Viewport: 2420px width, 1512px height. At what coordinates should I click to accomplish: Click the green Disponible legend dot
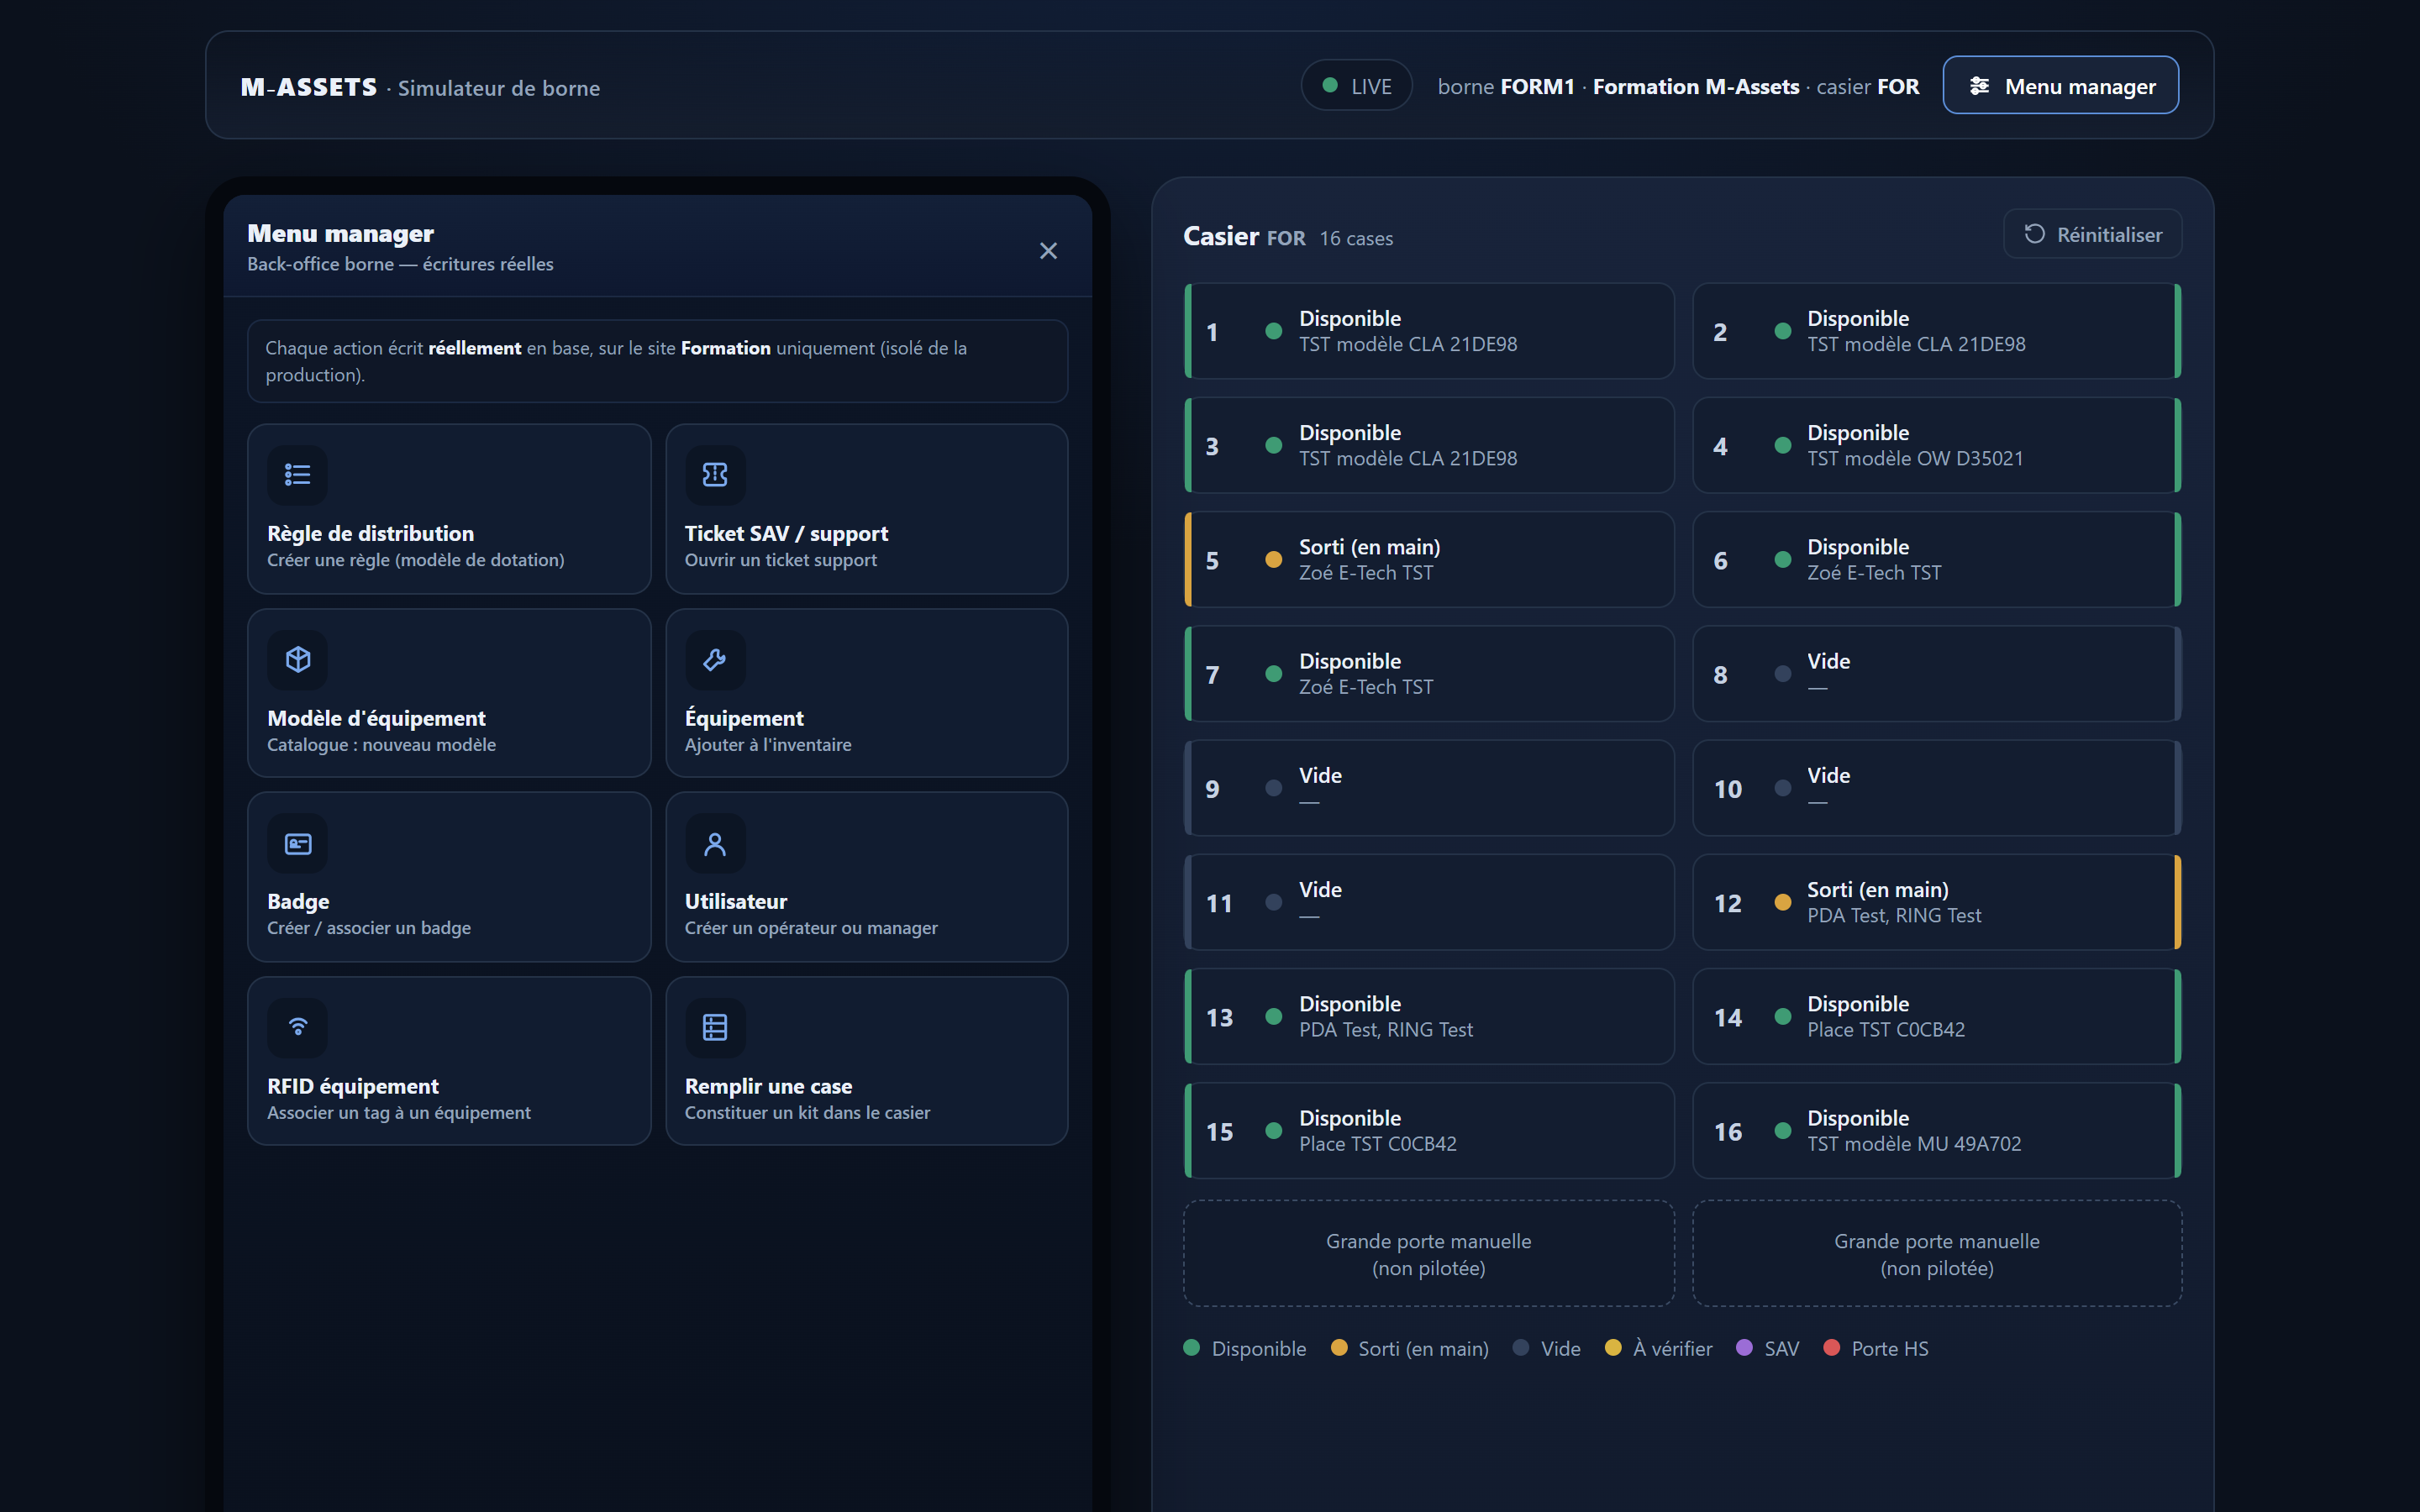click(1191, 1348)
